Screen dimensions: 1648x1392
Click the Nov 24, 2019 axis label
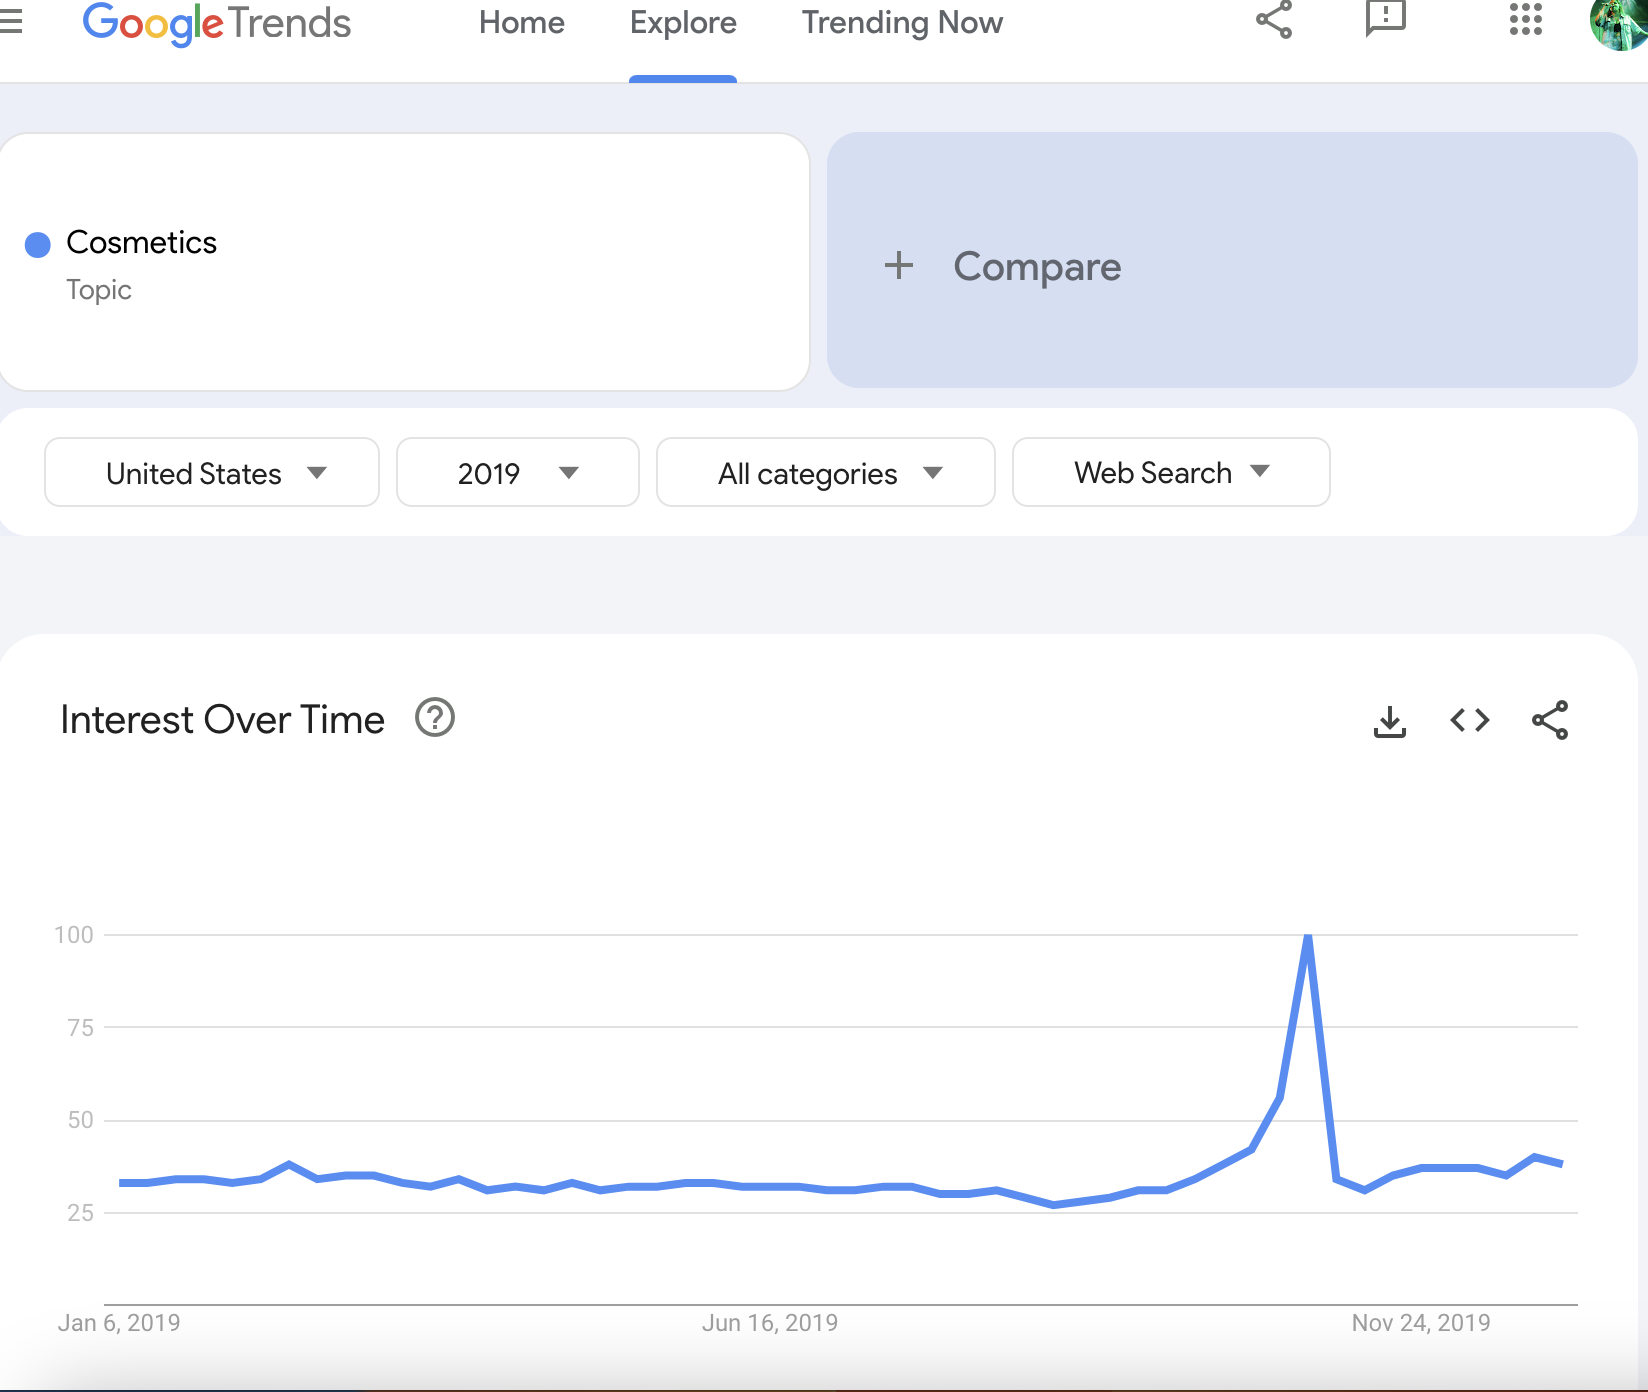click(x=1421, y=1323)
